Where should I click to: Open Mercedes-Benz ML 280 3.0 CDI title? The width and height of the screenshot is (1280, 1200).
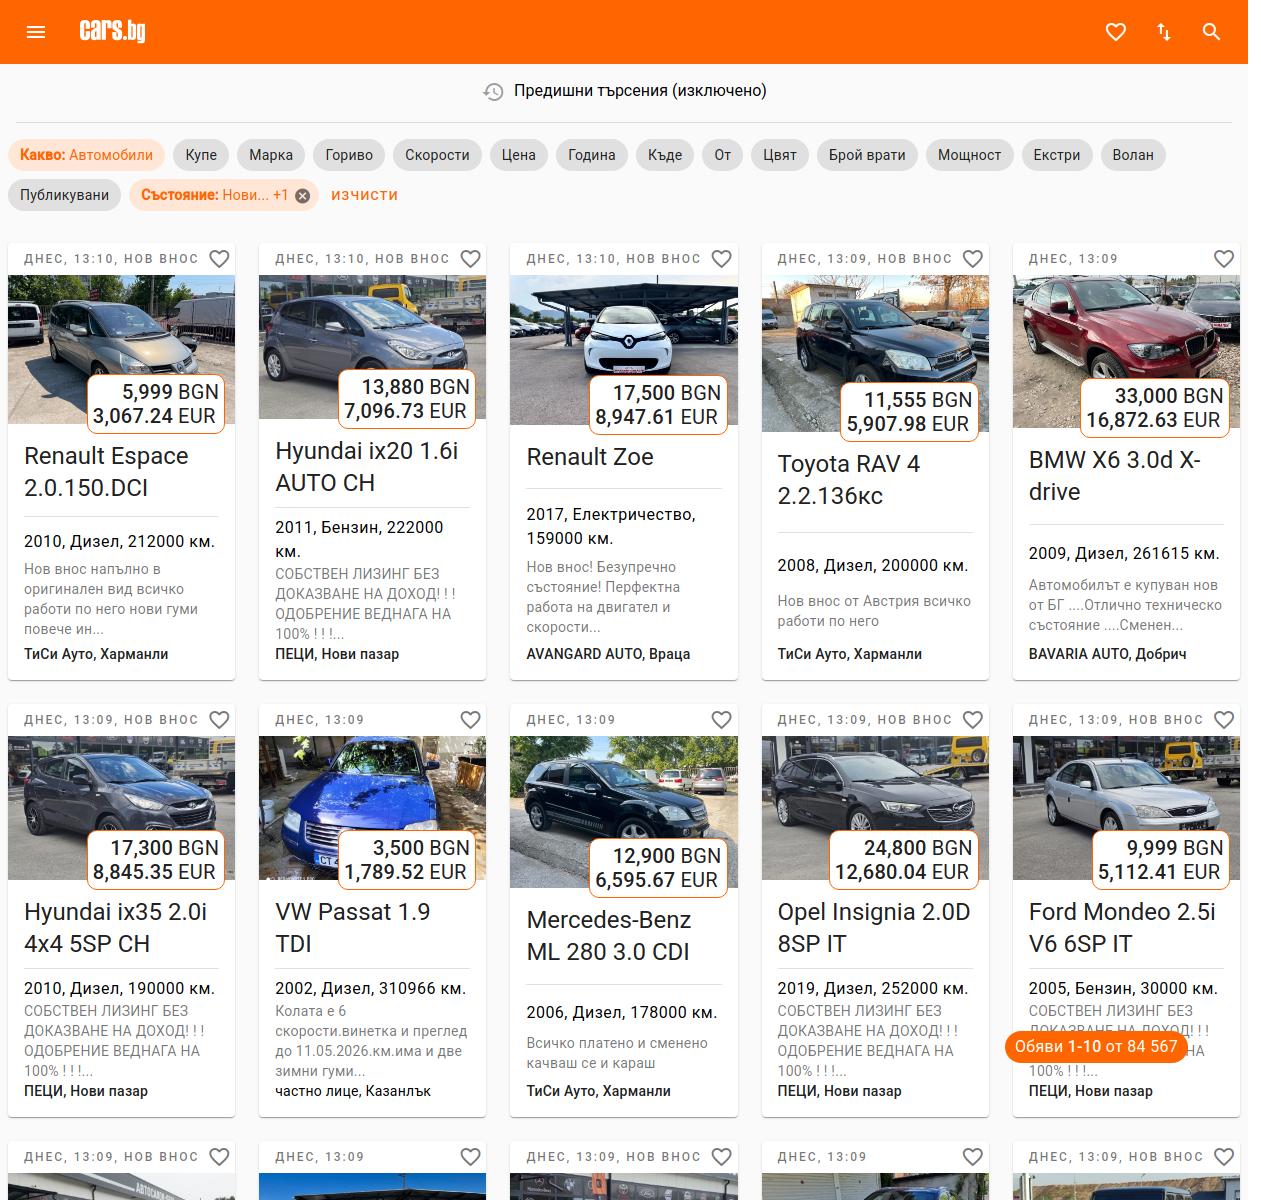click(x=609, y=936)
